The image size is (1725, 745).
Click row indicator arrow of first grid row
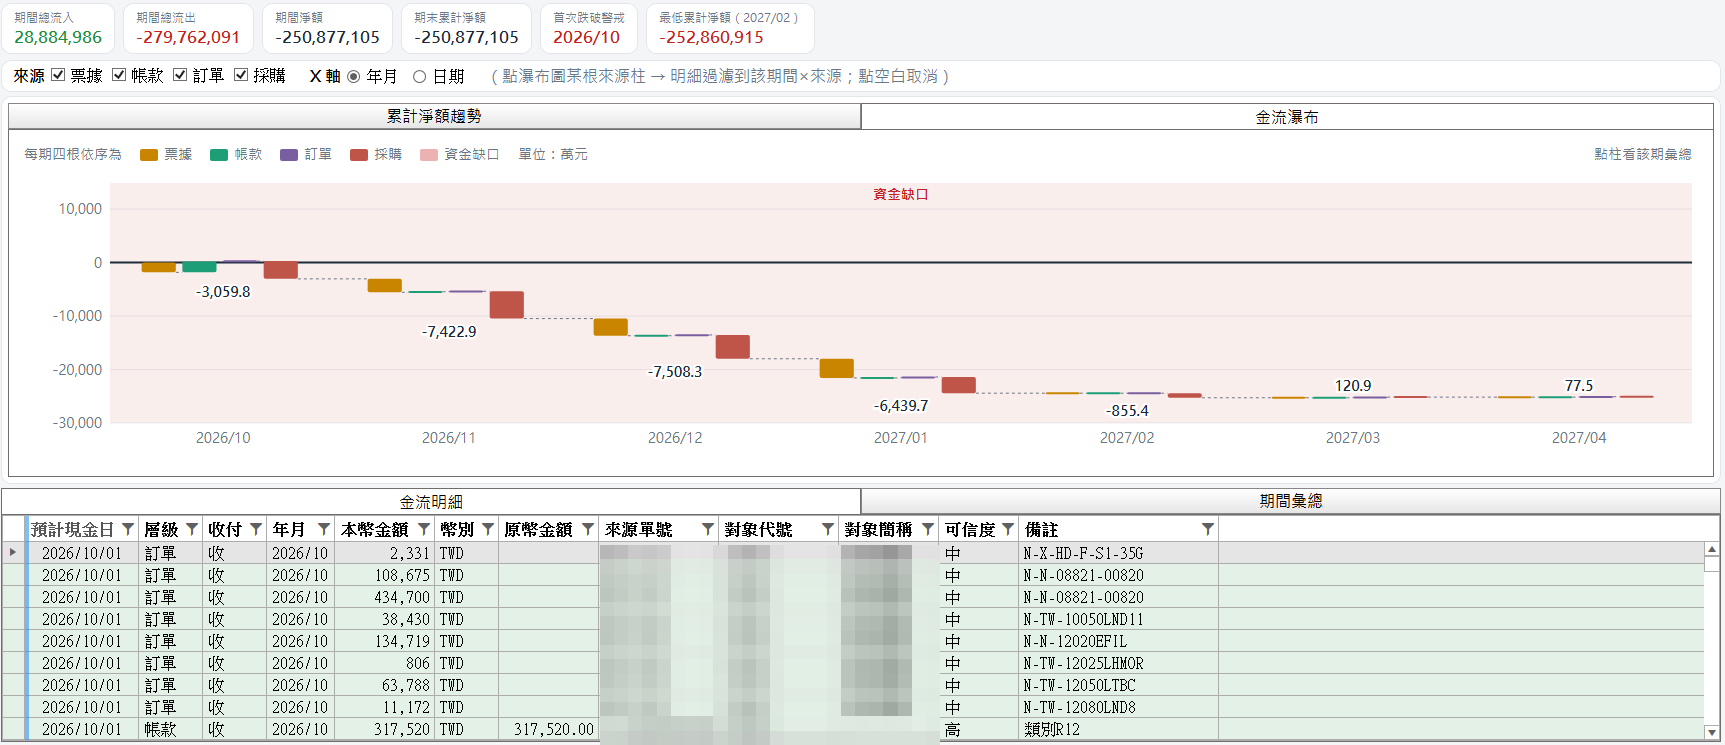coord(13,552)
